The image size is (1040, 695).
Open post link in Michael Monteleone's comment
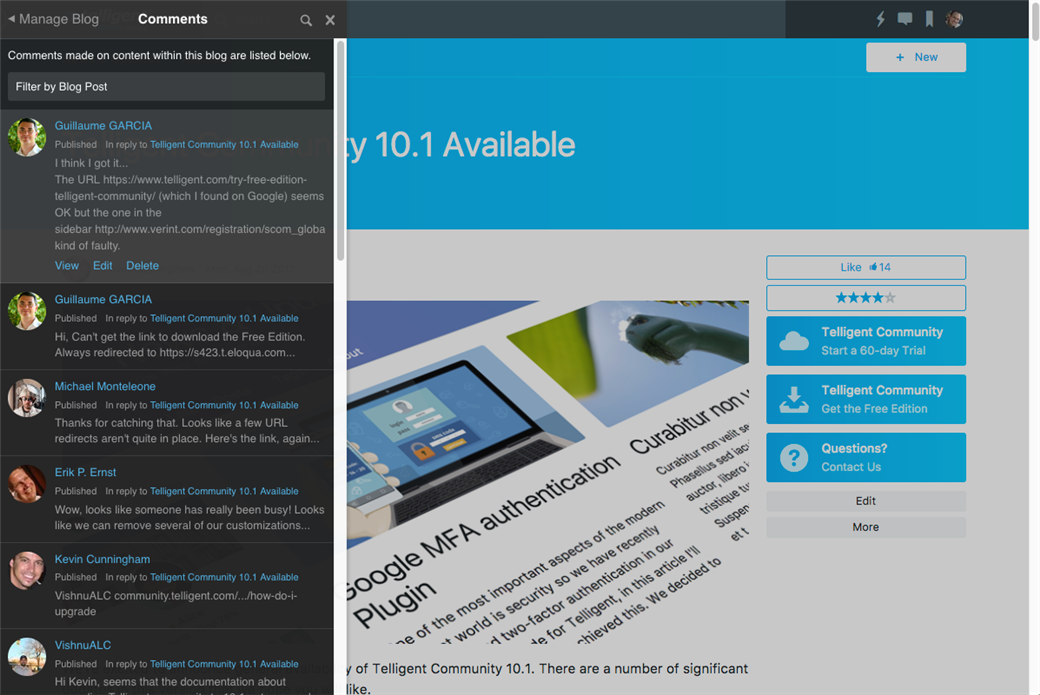click(x=224, y=405)
